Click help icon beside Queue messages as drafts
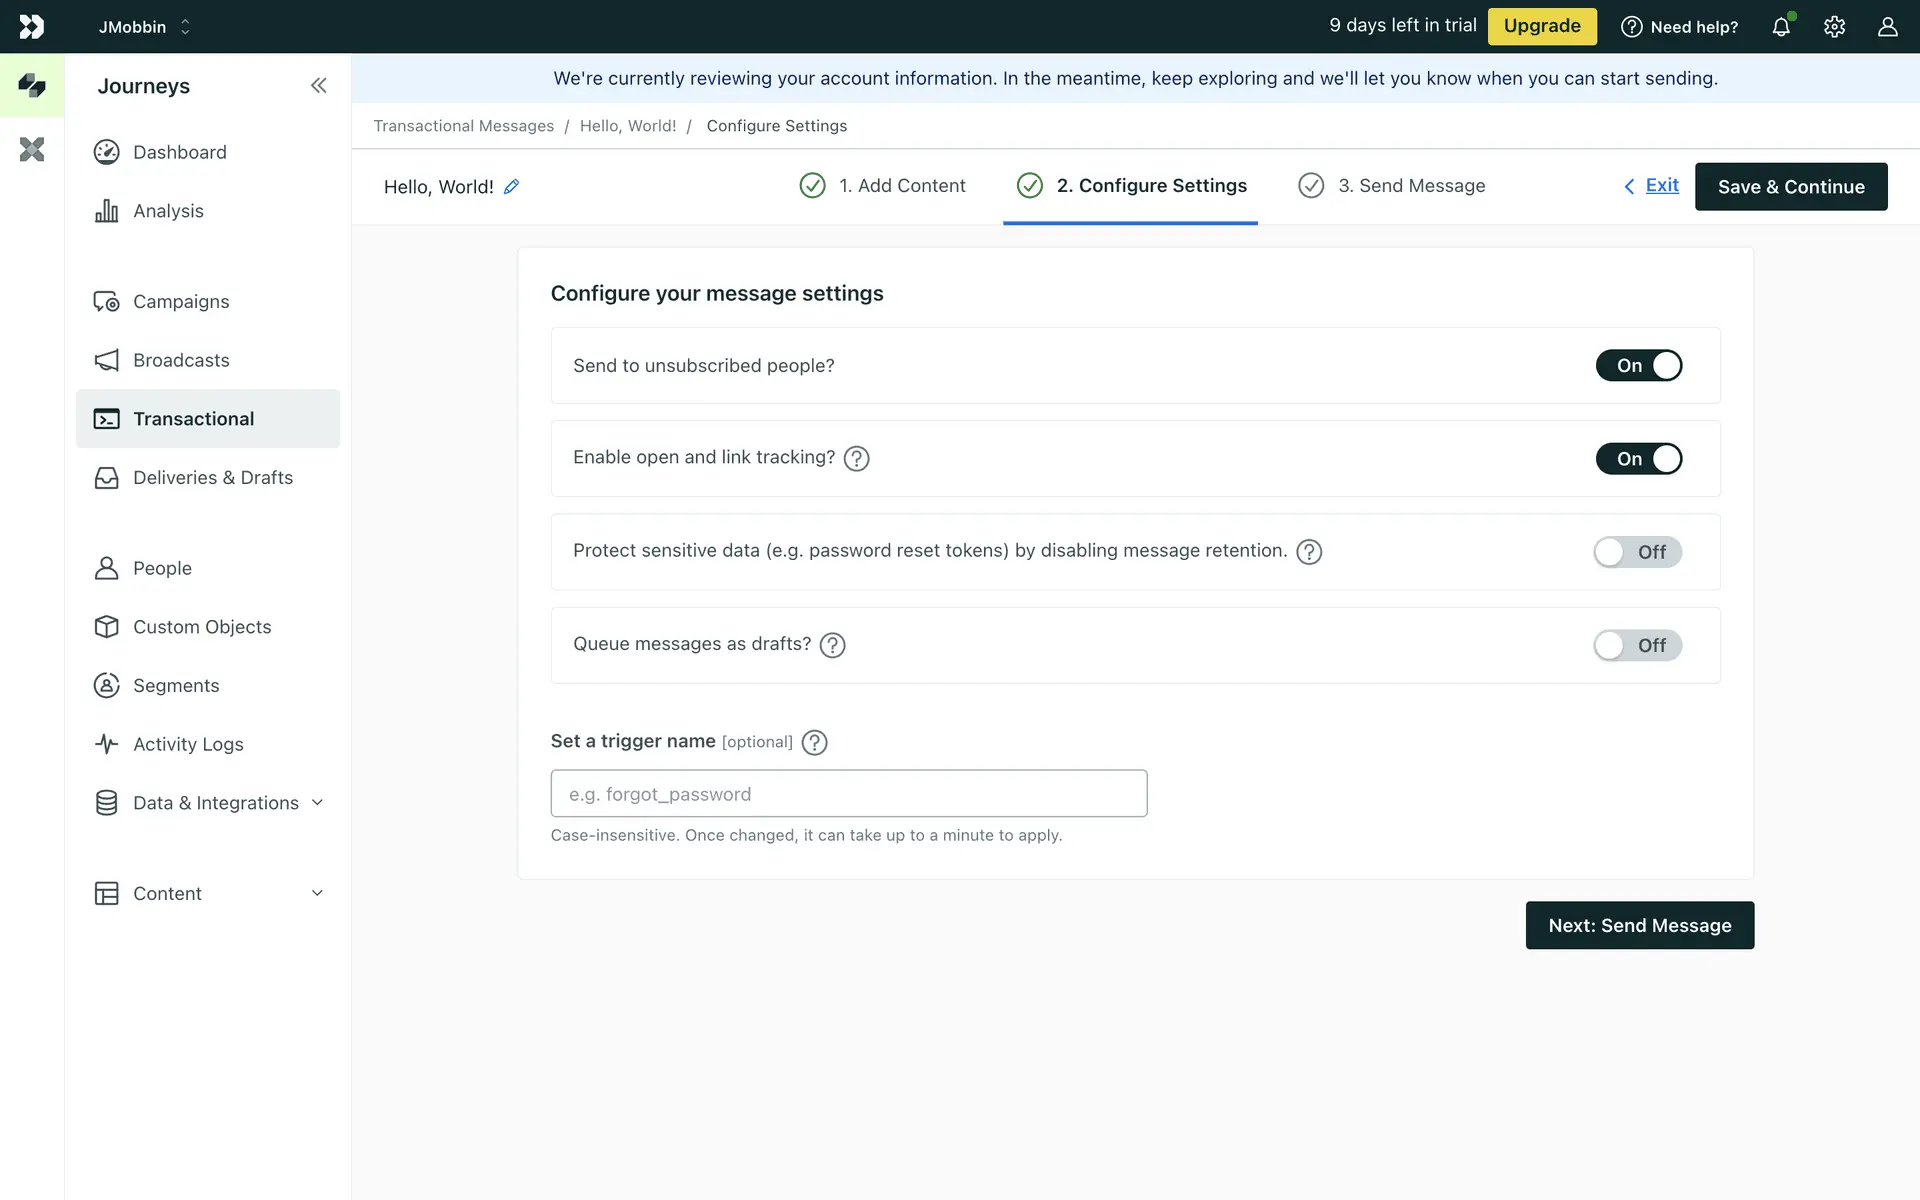Screen dimensions: 1920x1200 pyautogui.click(x=832, y=645)
